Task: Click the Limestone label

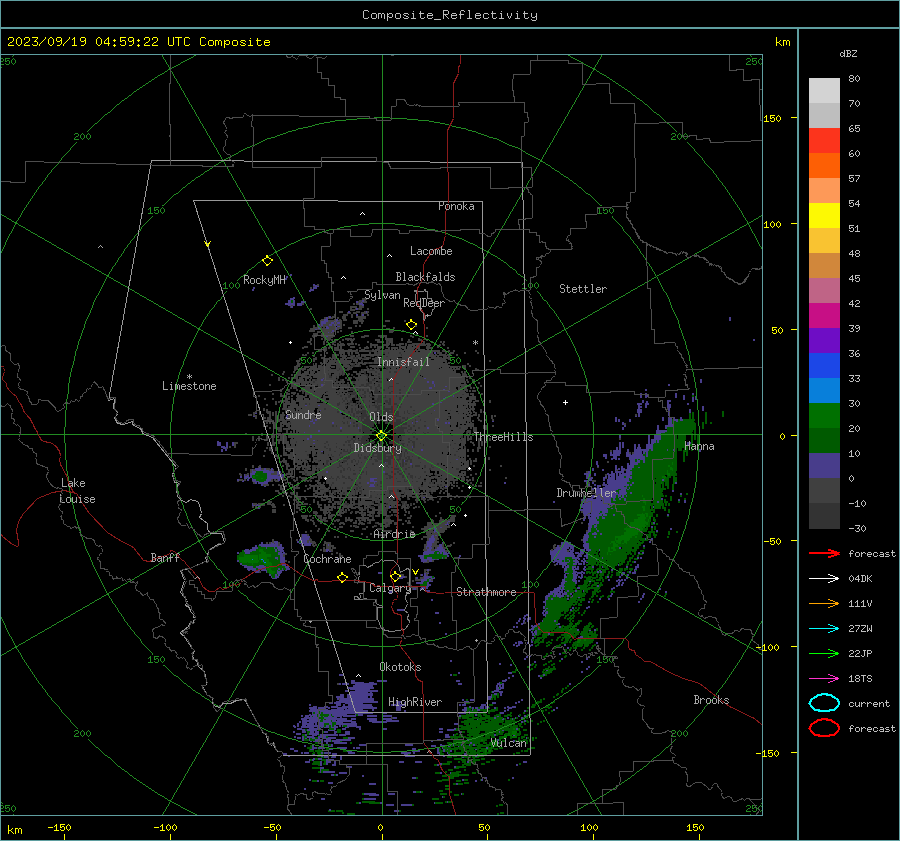Action: point(189,386)
